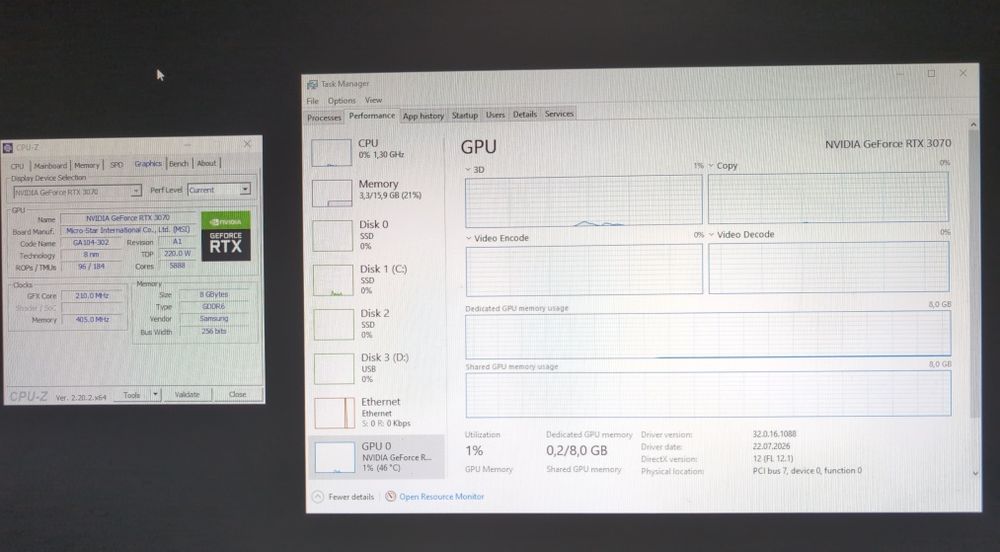Click the GA104-302 code name field
The height and width of the screenshot is (552, 1000).
coord(91,243)
